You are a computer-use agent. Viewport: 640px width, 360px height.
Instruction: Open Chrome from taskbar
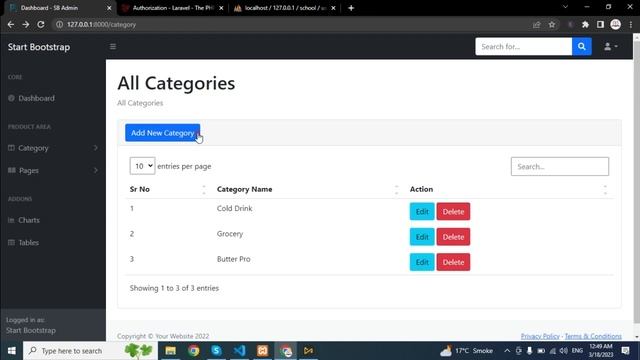pos(193,351)
